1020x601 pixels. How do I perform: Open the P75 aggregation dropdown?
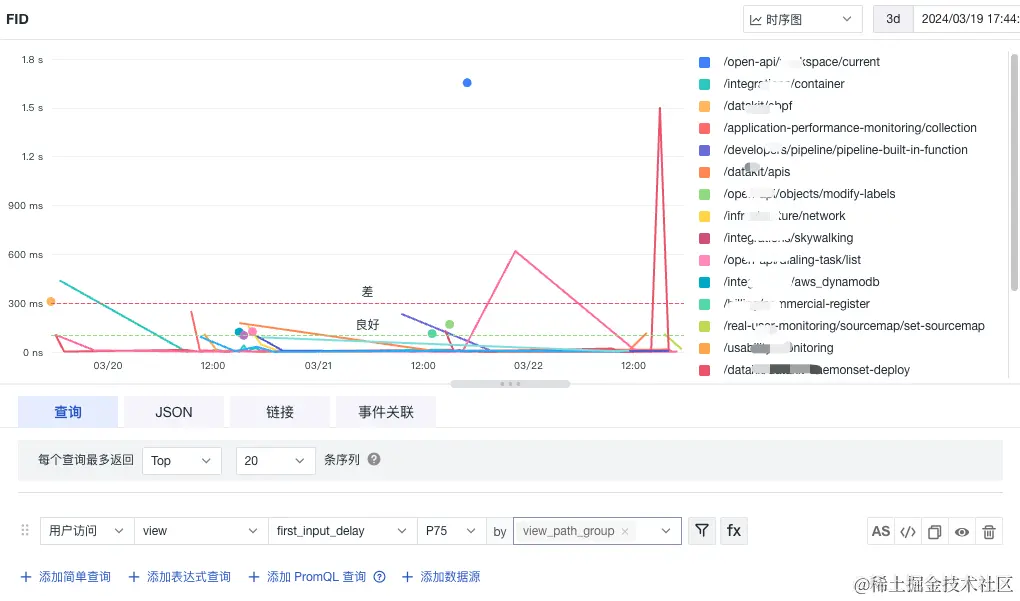click(451, 531)
